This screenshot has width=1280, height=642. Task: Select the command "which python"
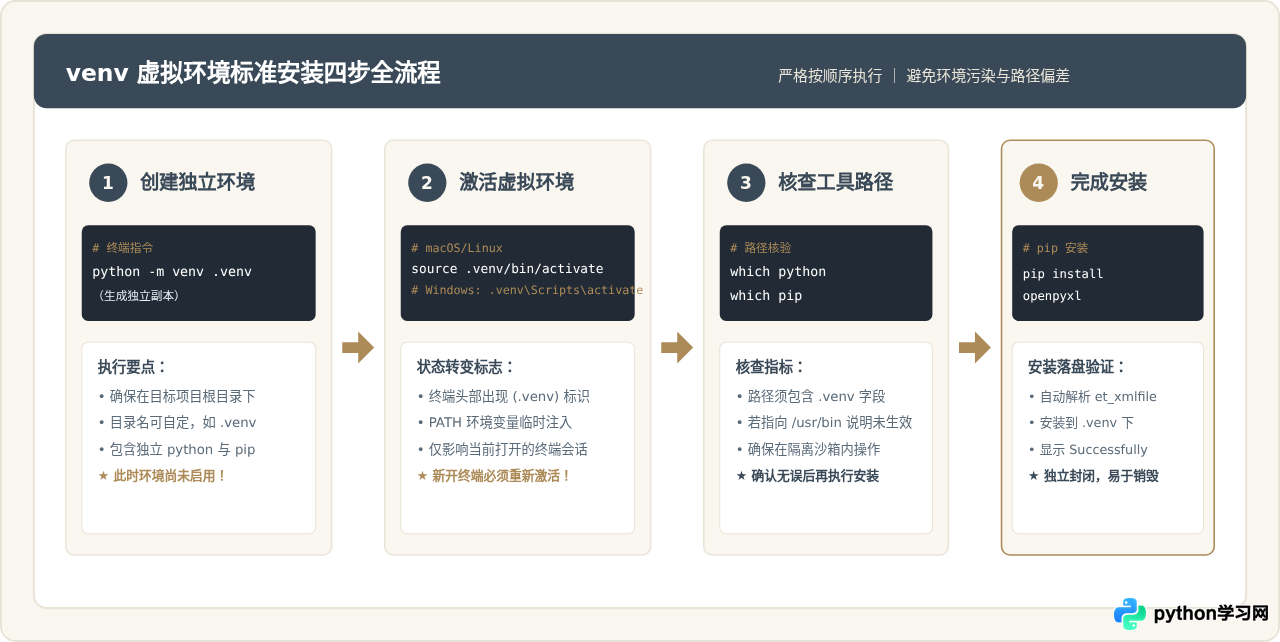778,271
